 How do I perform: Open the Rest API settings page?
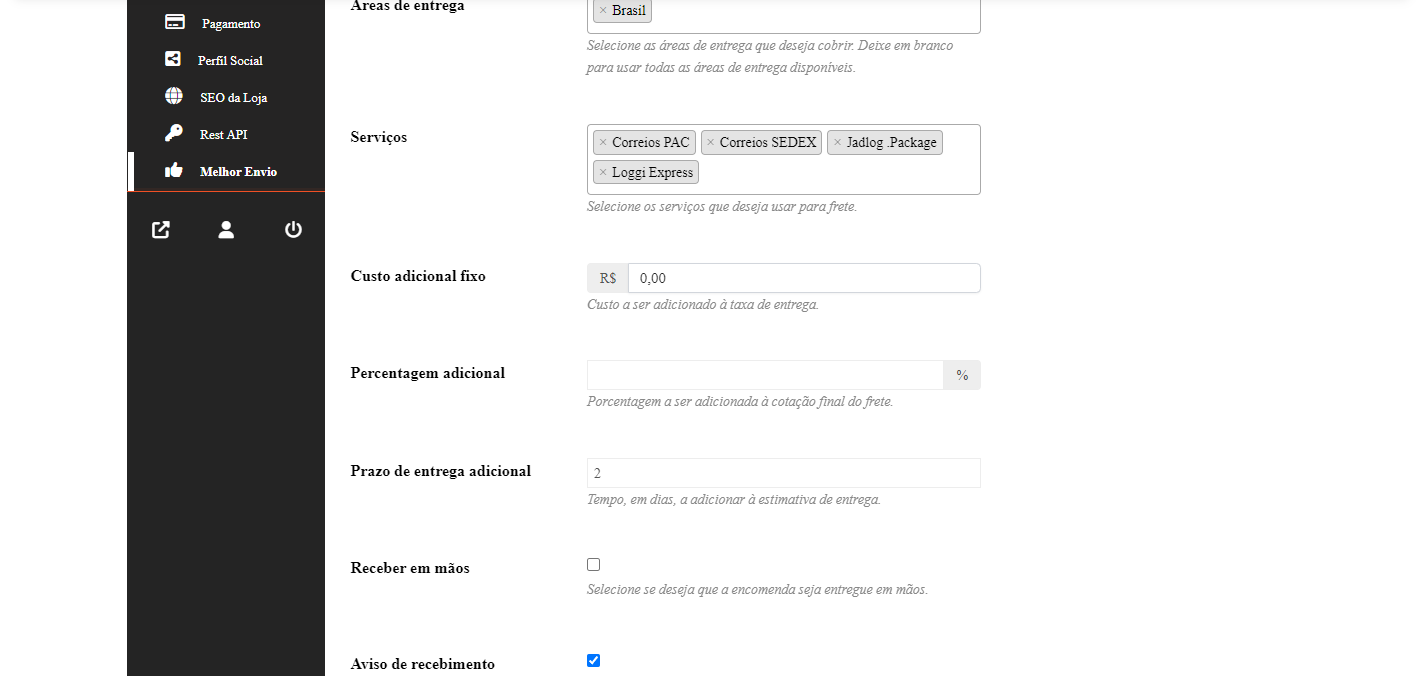click(x=226, y=134)
